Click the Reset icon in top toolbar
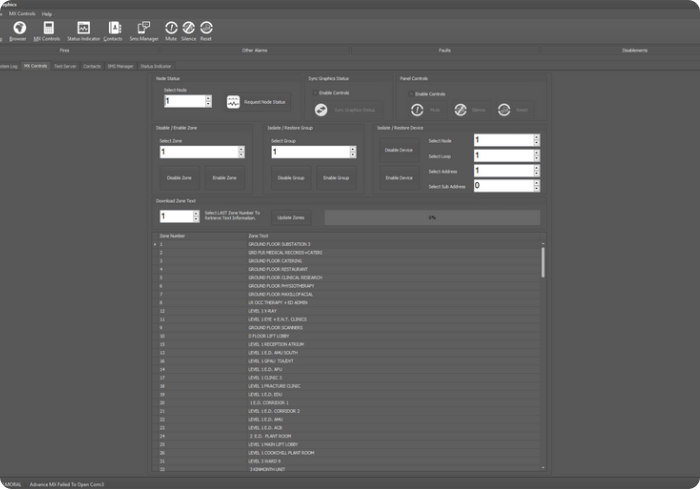This screenshot has height=490, width=700. 205,29
